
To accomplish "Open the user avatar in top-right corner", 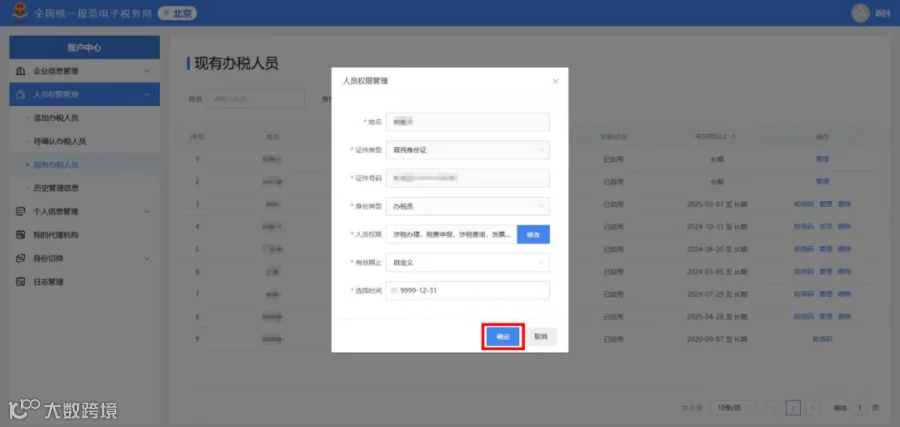I will pyautogui.click(x=860, y=13).
